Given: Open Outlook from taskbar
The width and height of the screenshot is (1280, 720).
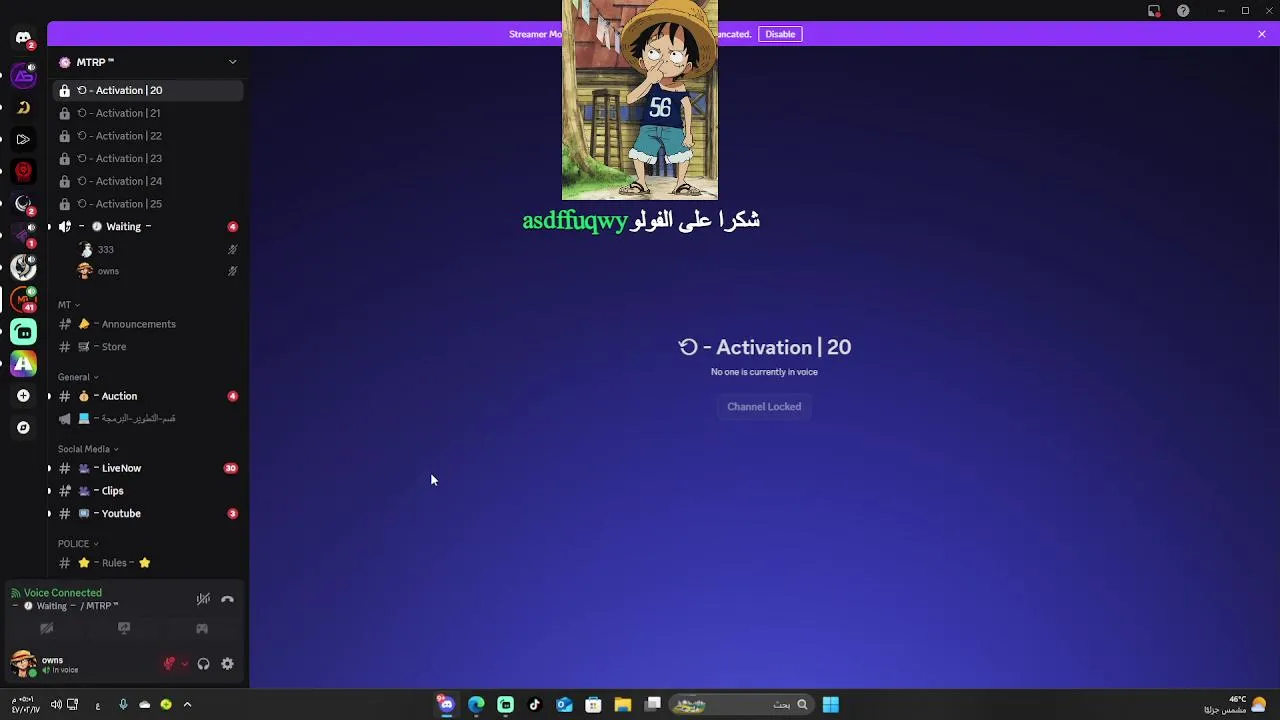Looking at the screenshot, I should (564, 705).
